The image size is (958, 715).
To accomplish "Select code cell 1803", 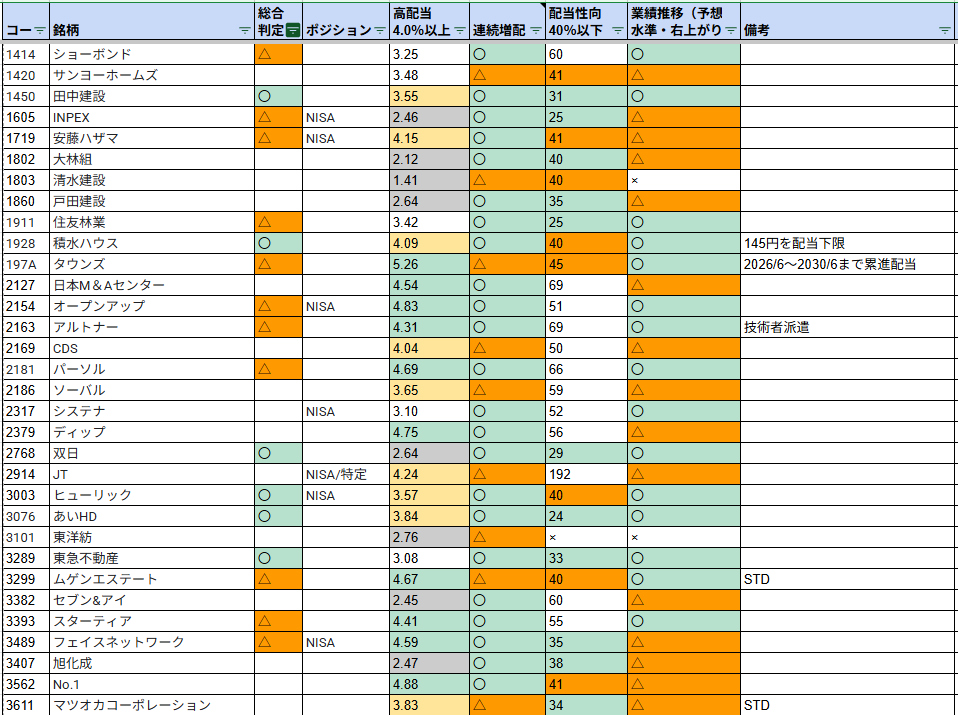I will click(26, 180).
